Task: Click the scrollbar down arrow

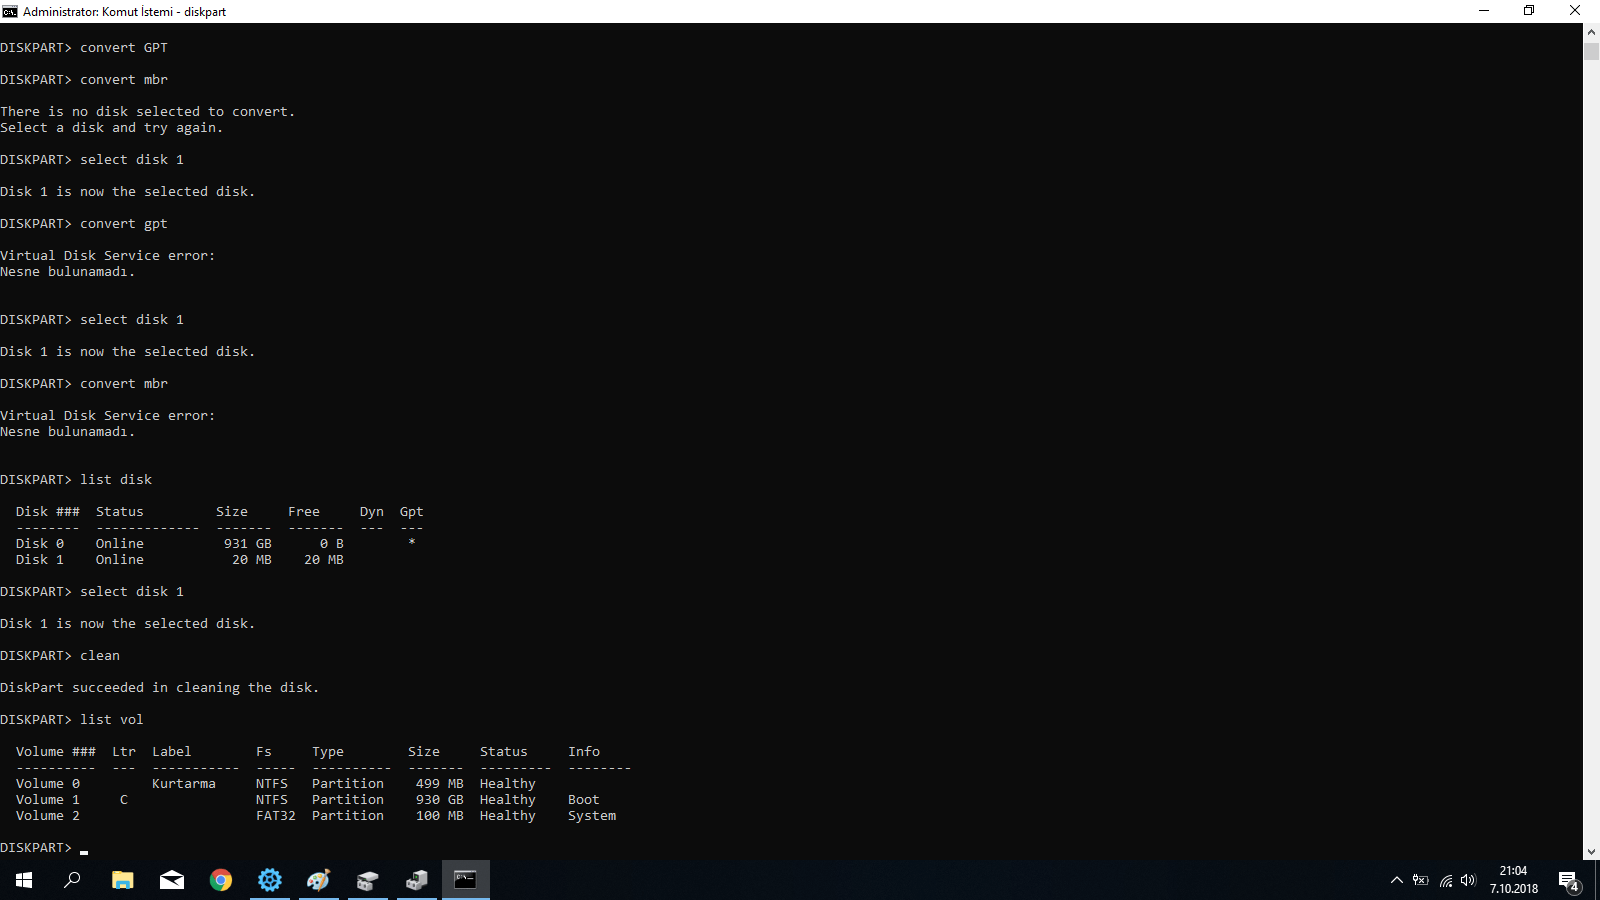Action: 1591,852
